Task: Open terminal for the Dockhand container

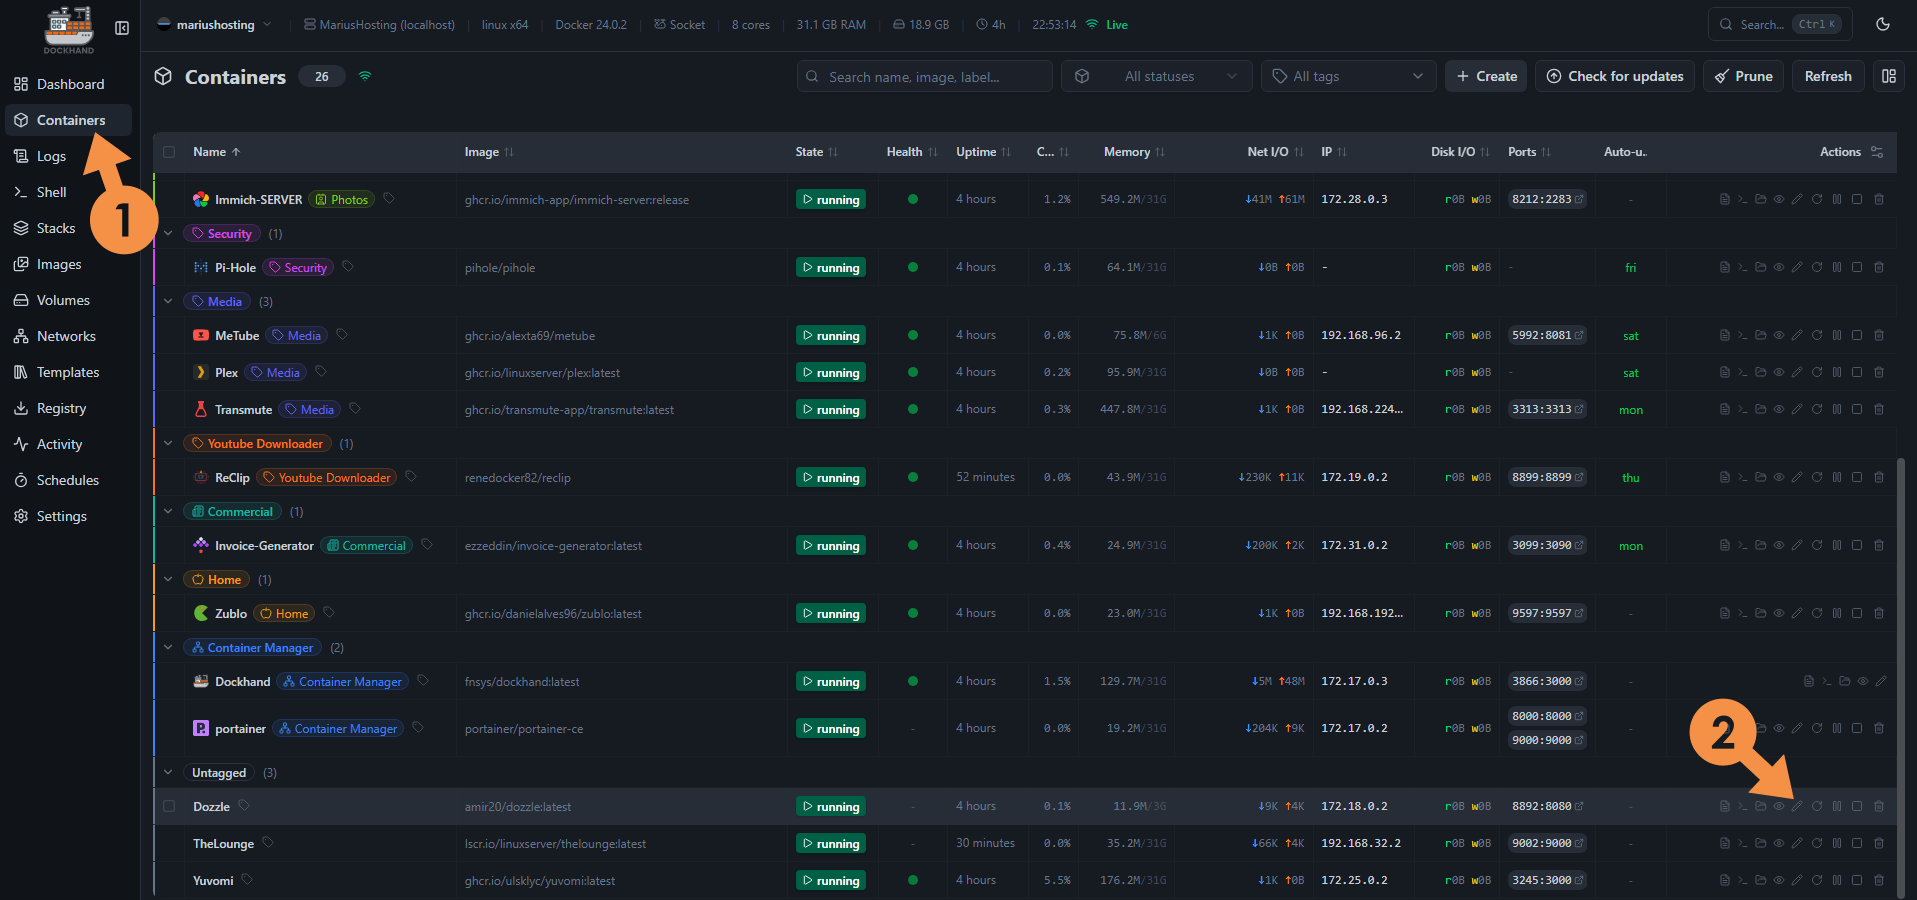Action: (1827, 681)
